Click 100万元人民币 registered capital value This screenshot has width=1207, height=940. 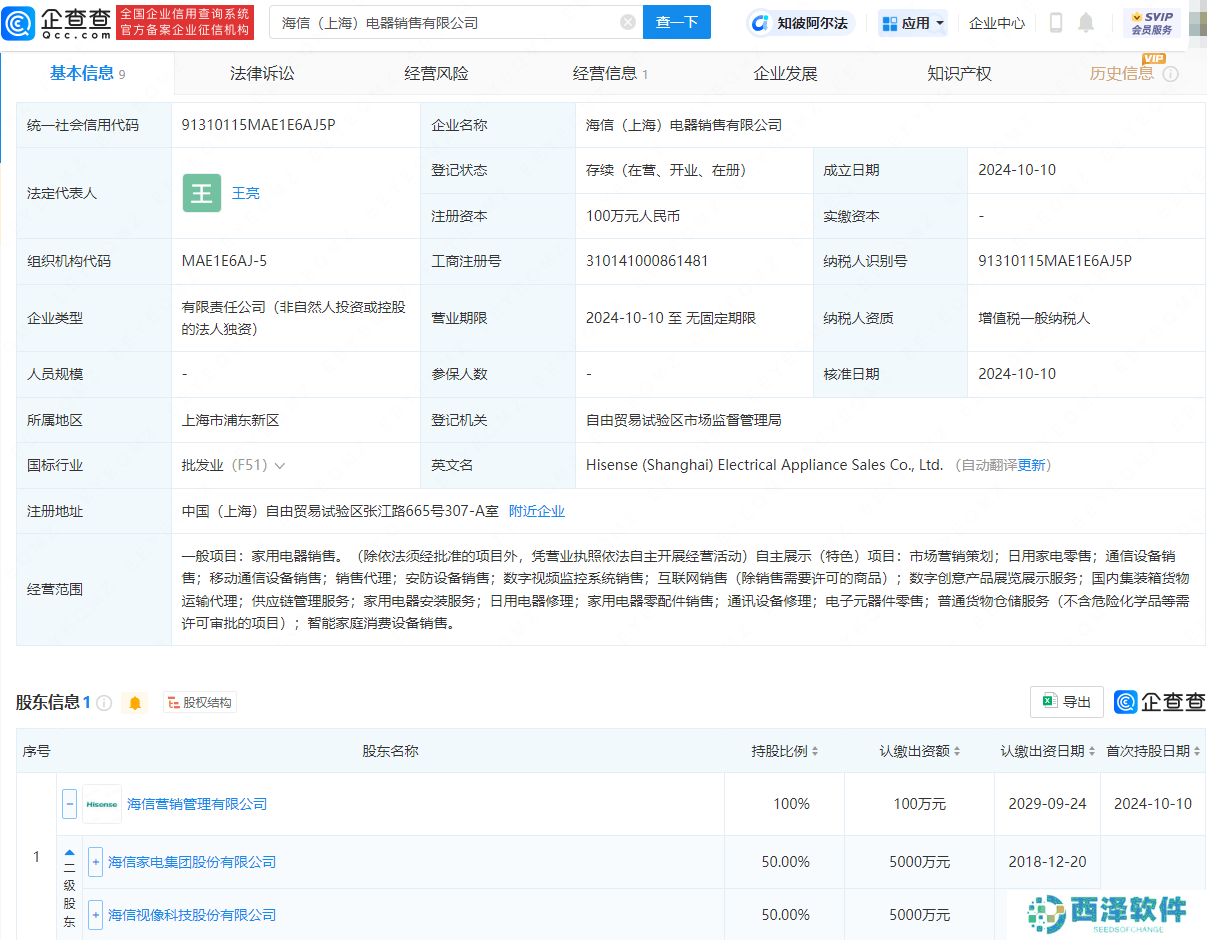click(633, 216)
